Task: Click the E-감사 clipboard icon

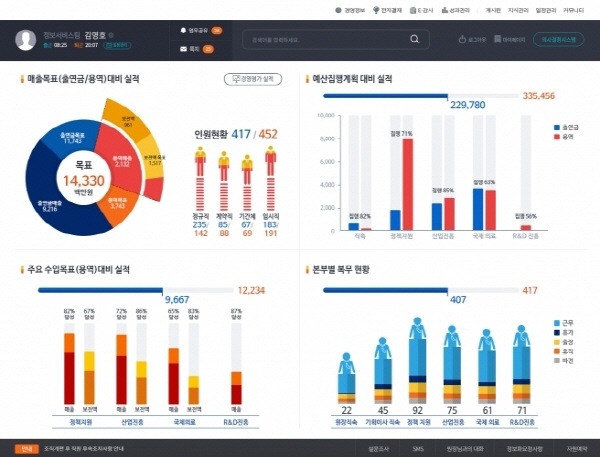Action: tap(412, 10)
